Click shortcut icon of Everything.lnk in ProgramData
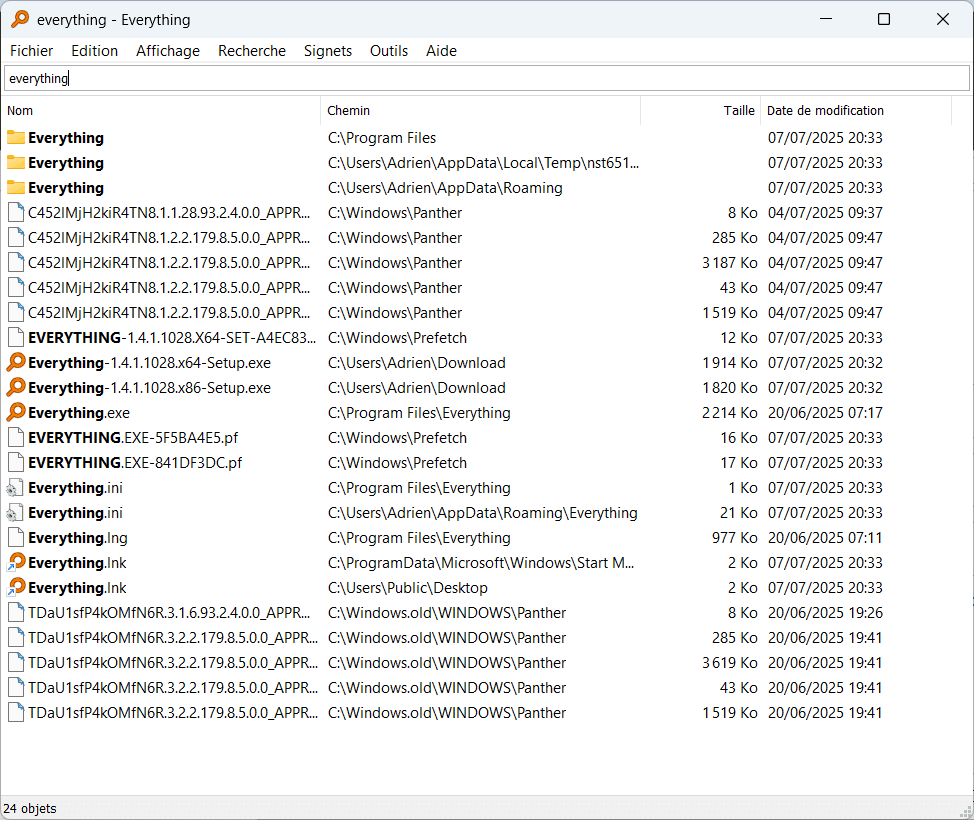 [16, 562]
